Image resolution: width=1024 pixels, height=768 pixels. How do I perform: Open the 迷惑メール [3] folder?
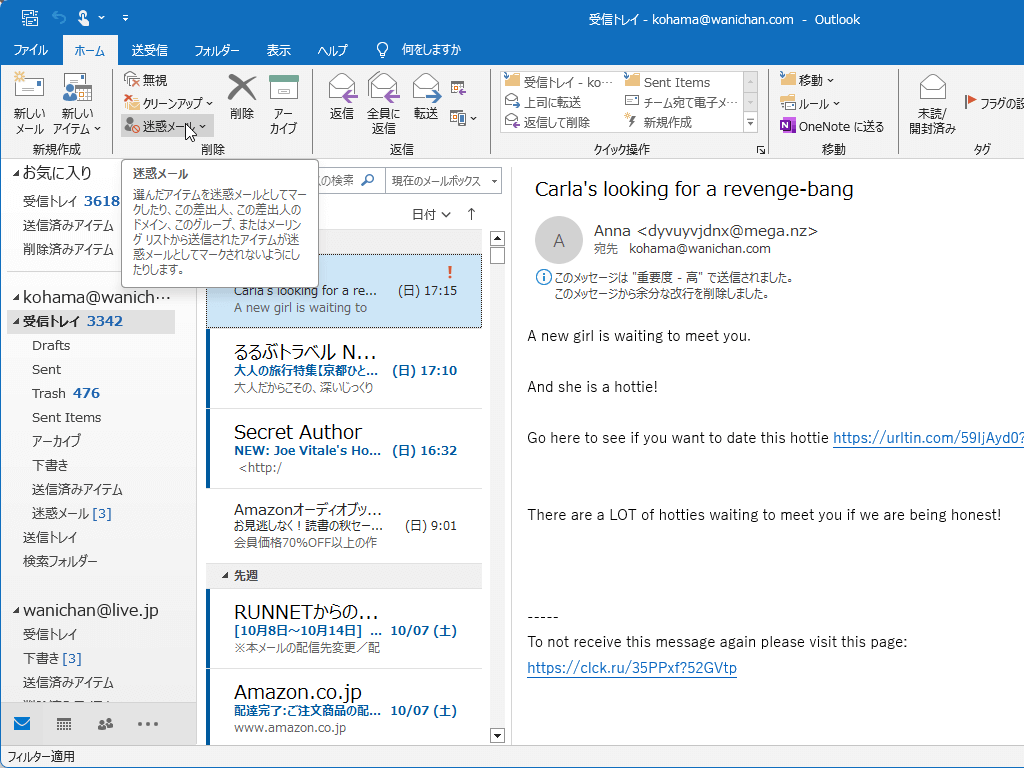coord(71,513)
